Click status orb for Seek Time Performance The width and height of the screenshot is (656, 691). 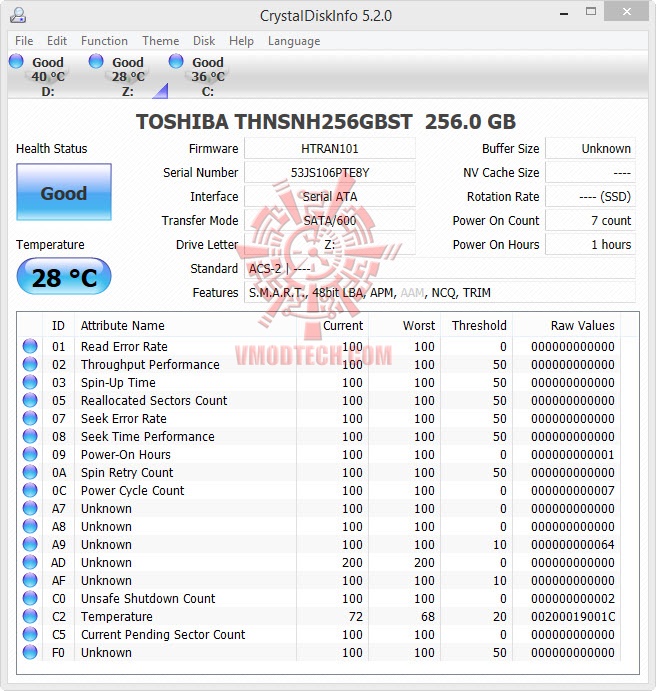(30, 436)
